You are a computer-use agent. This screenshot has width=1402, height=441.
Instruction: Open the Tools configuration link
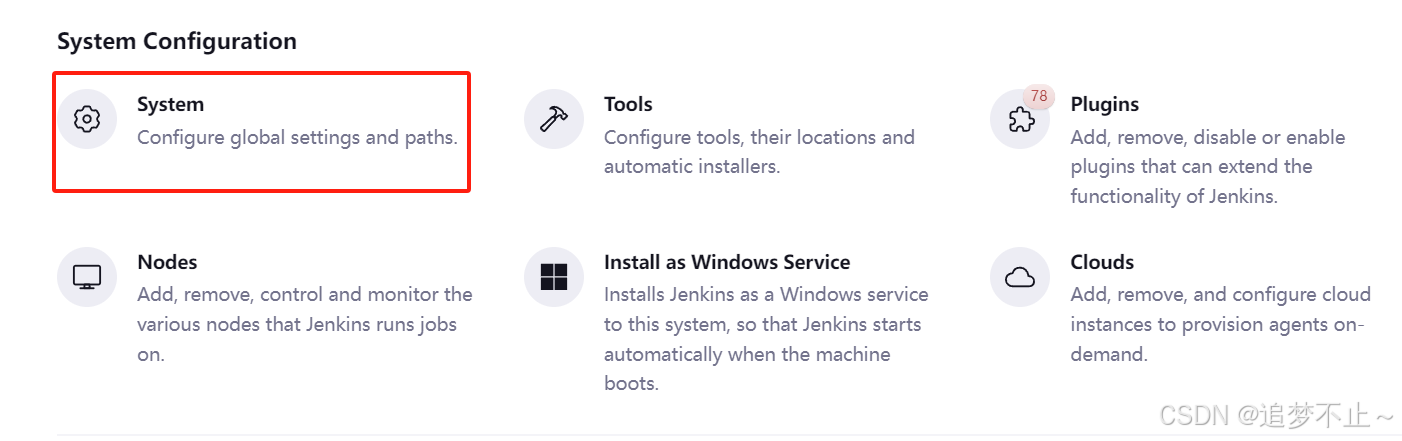point(628,104)
